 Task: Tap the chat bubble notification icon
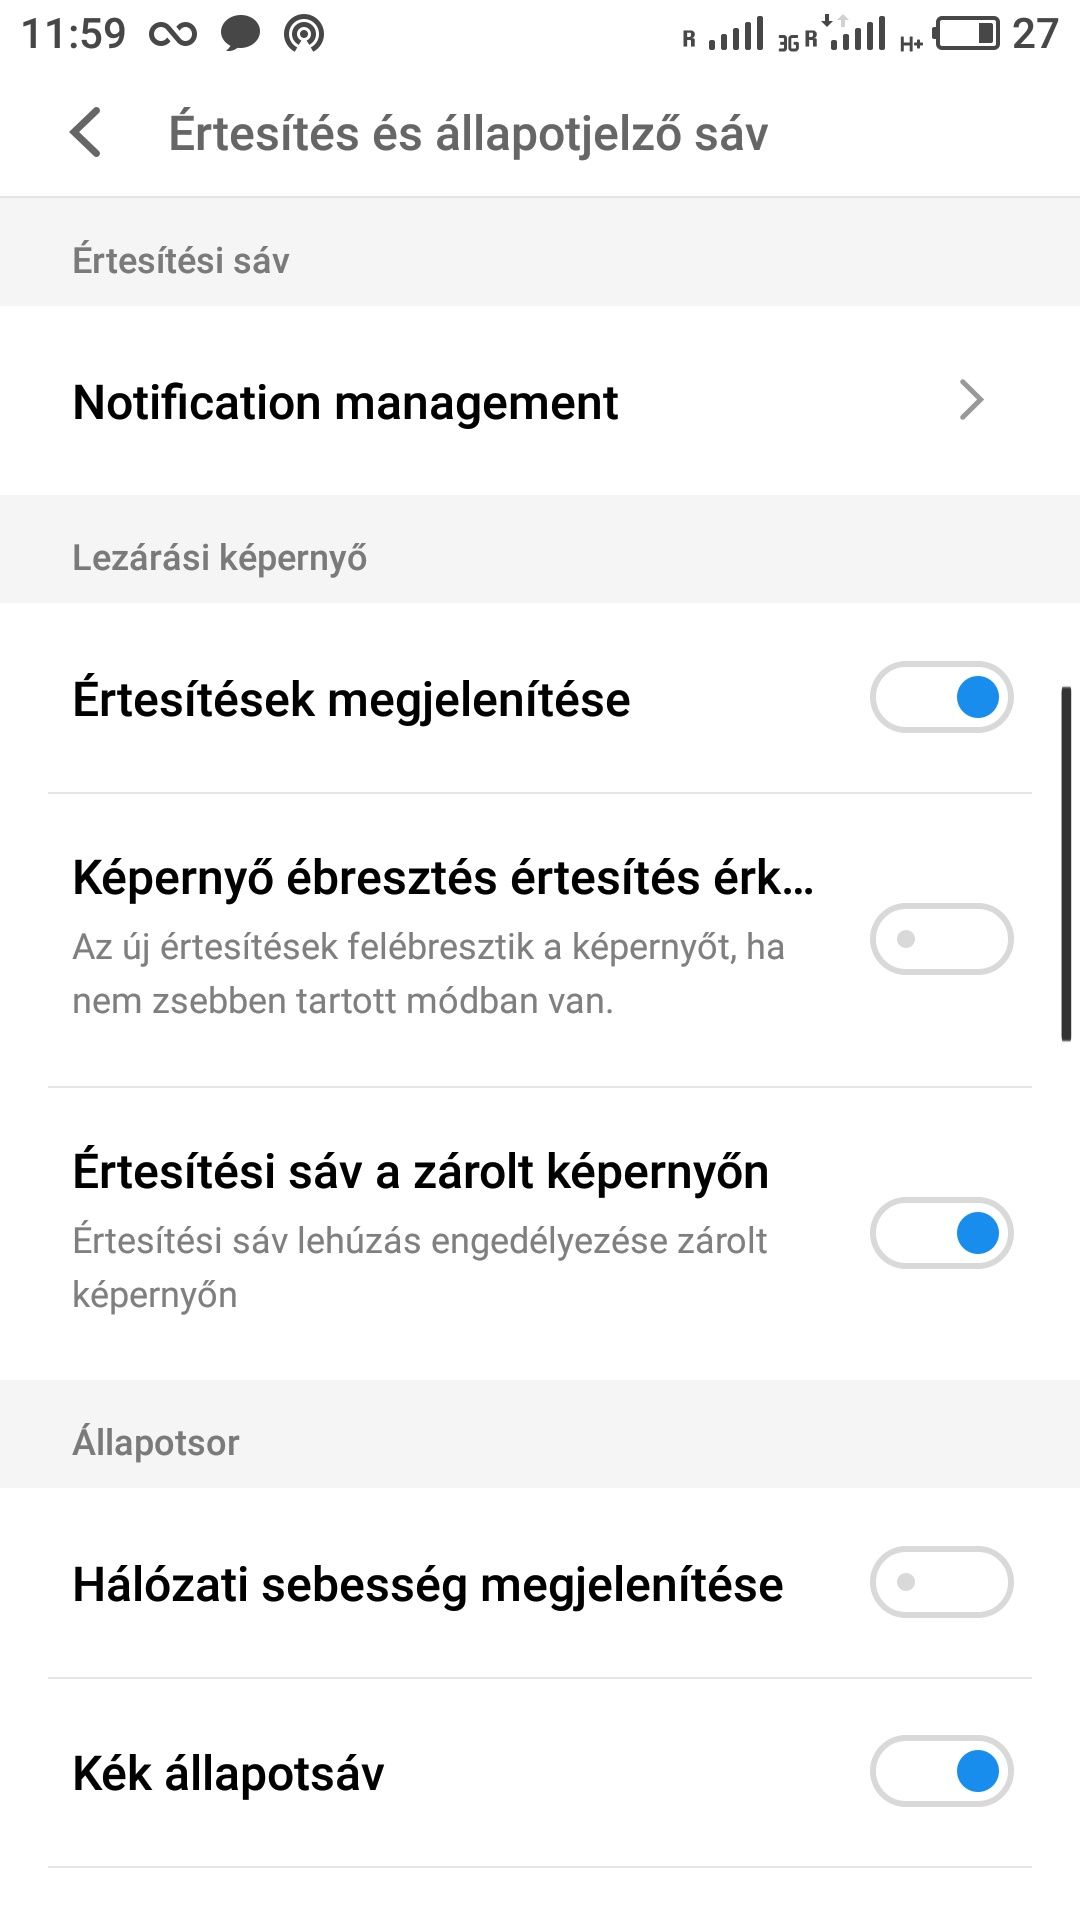point(240,34)
